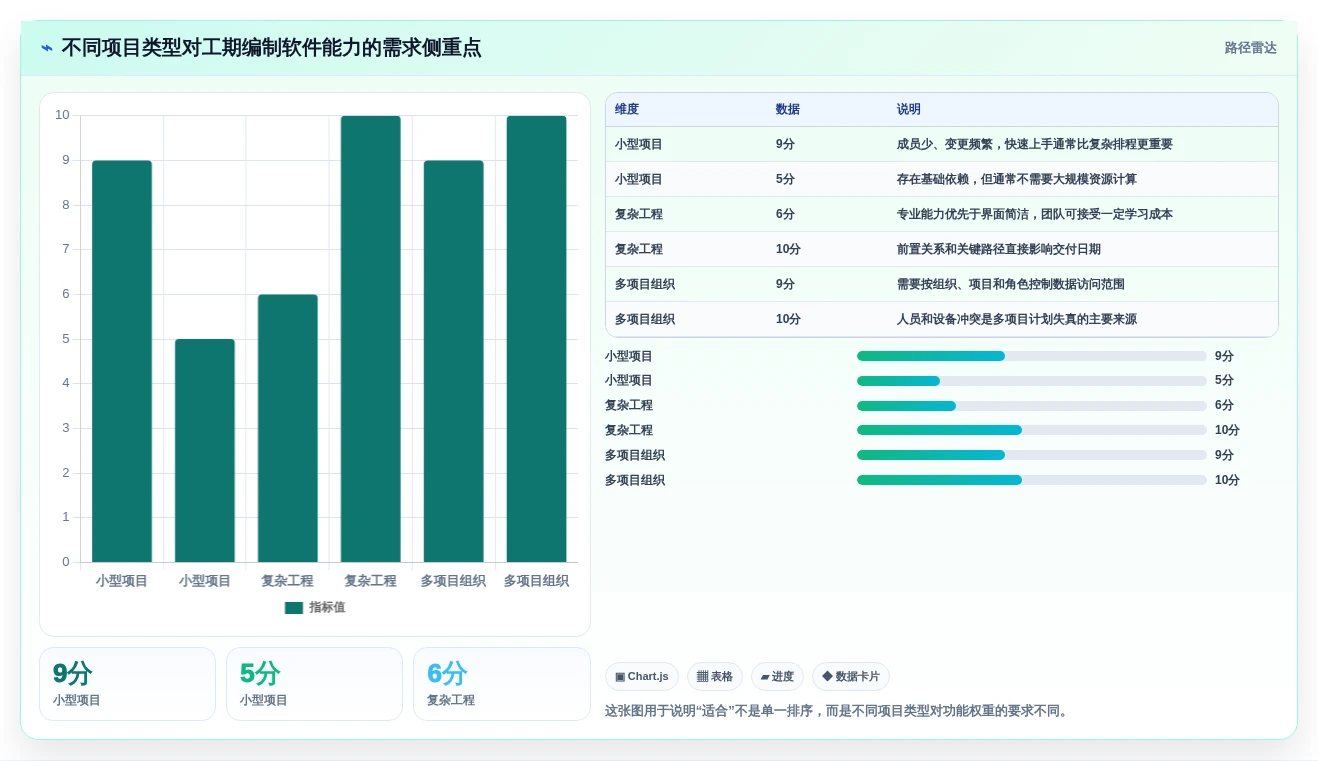The width and height of the screenshot is (1318, 761).
Task: Open the 9分 小型项目 stat card
Action: [x=127, y=684]
